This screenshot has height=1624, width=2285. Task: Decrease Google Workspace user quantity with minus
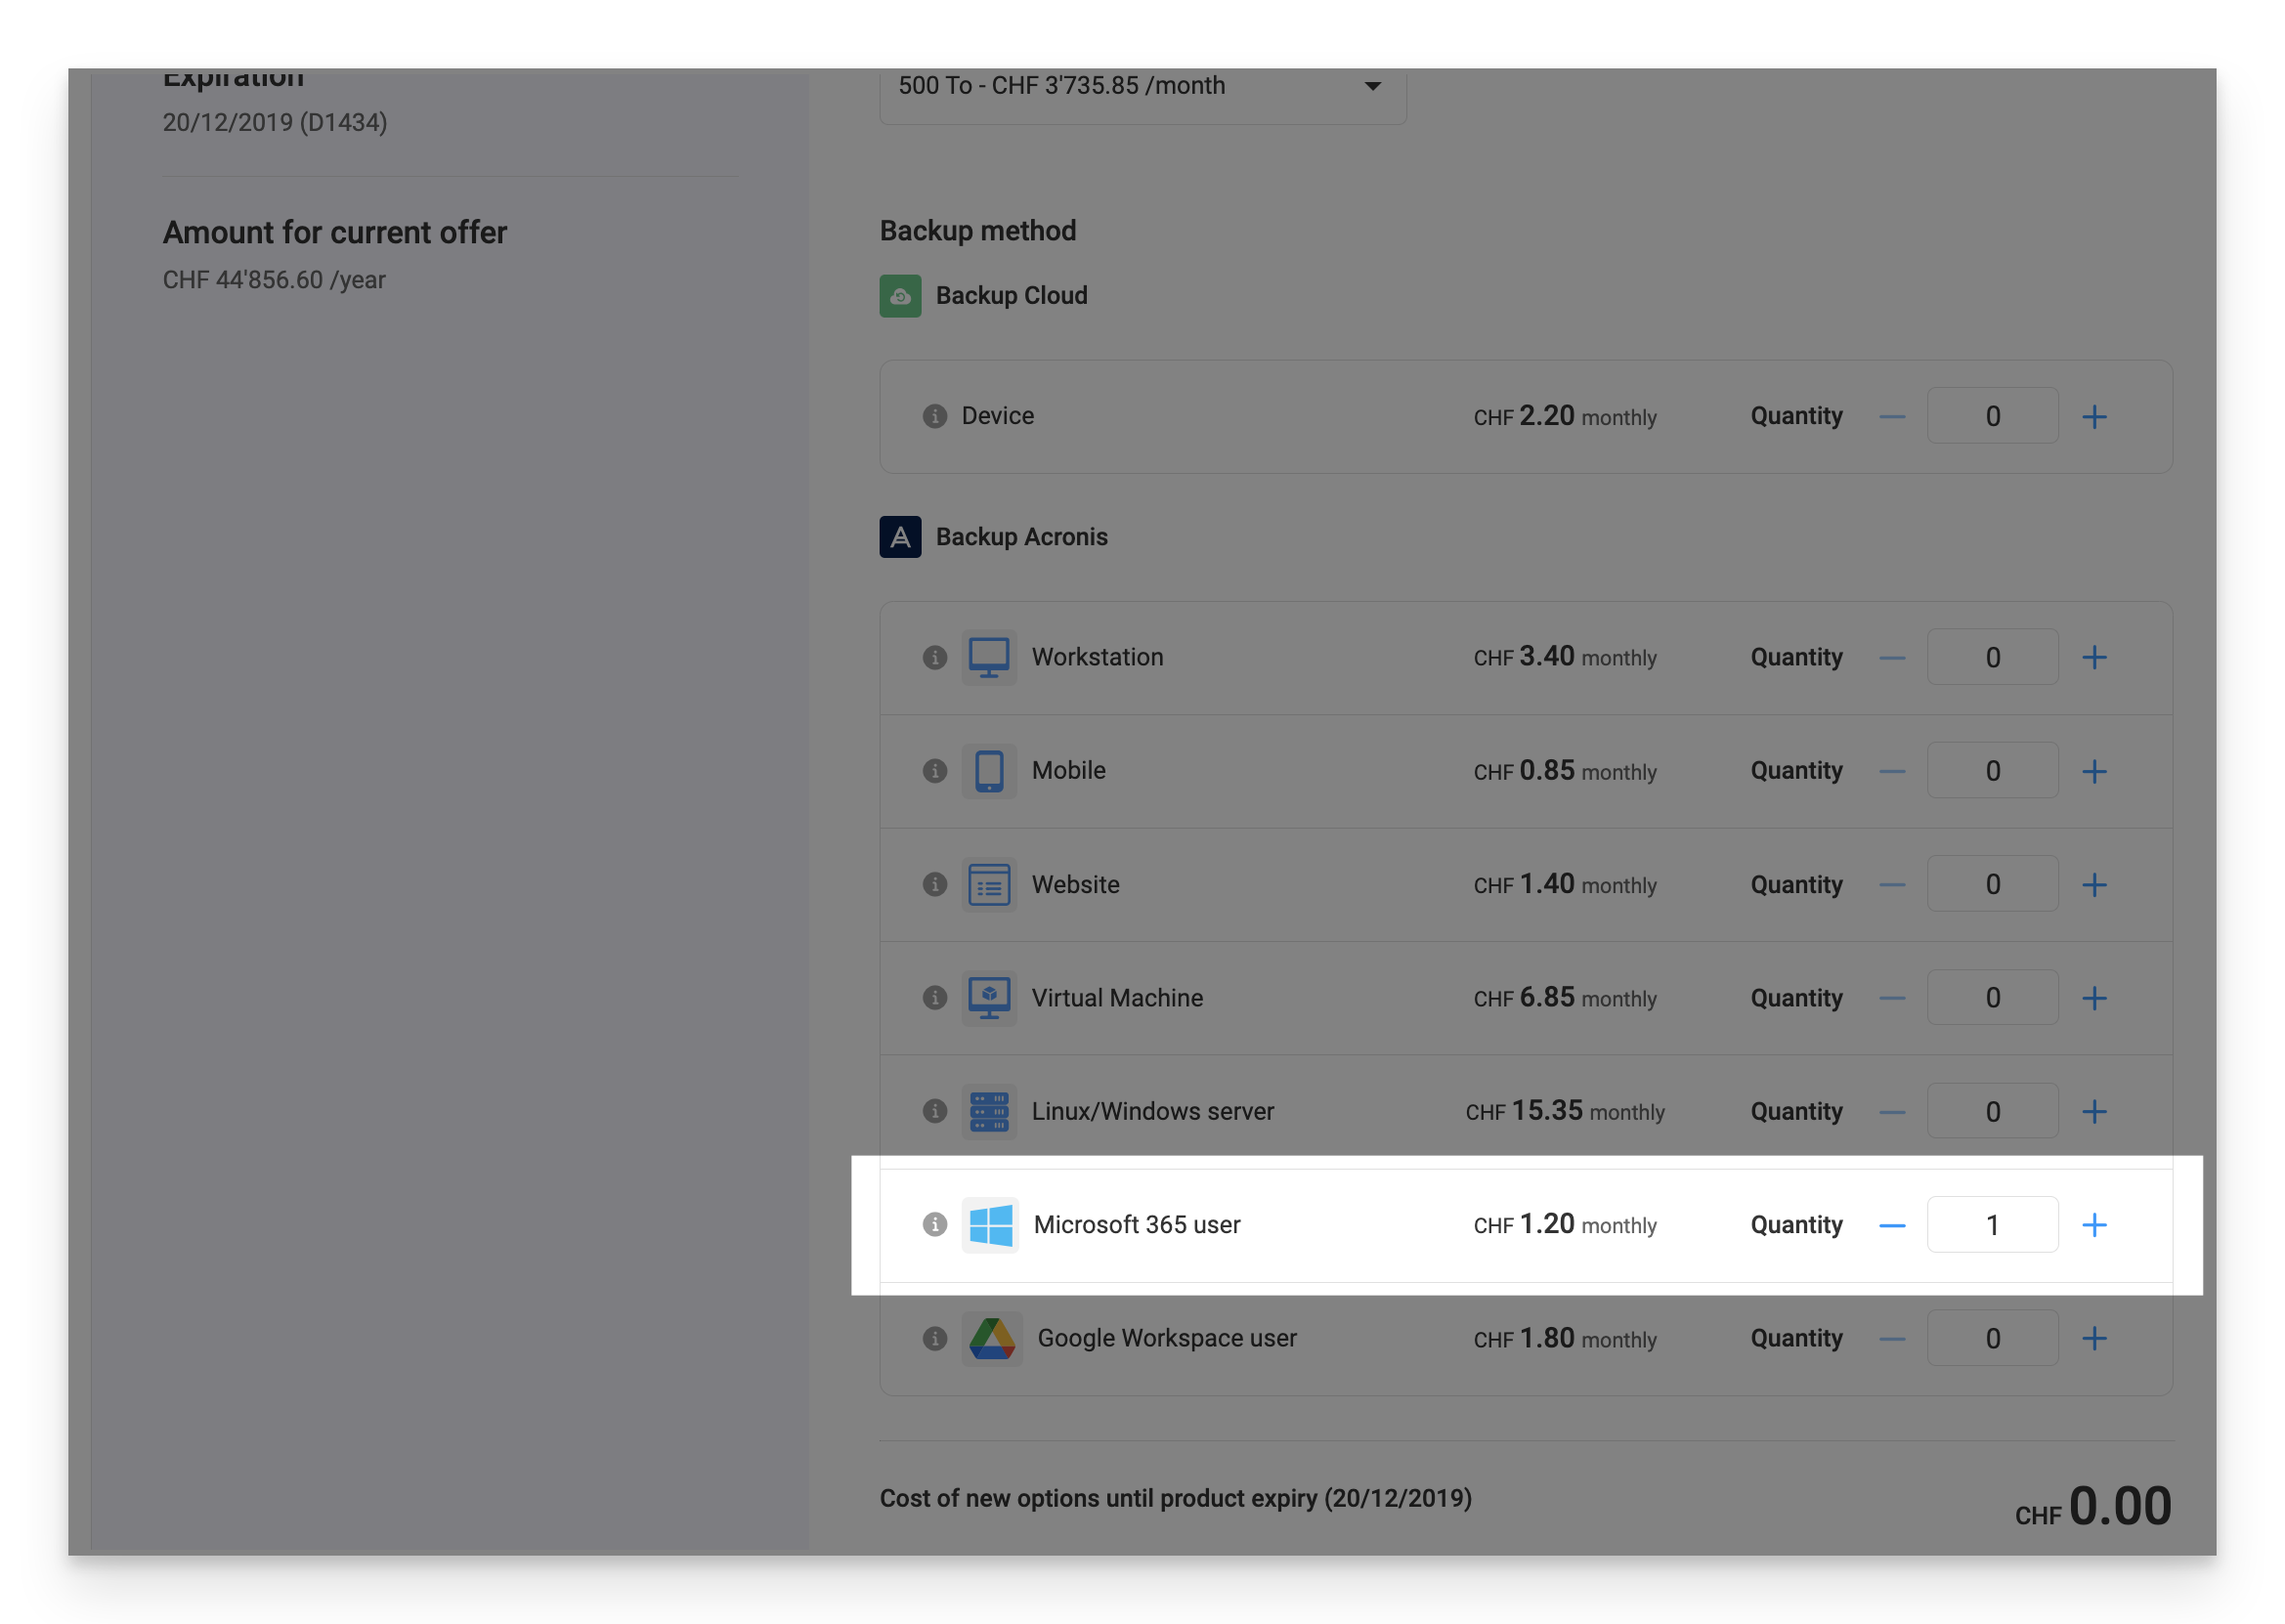pos(1892,1338)
